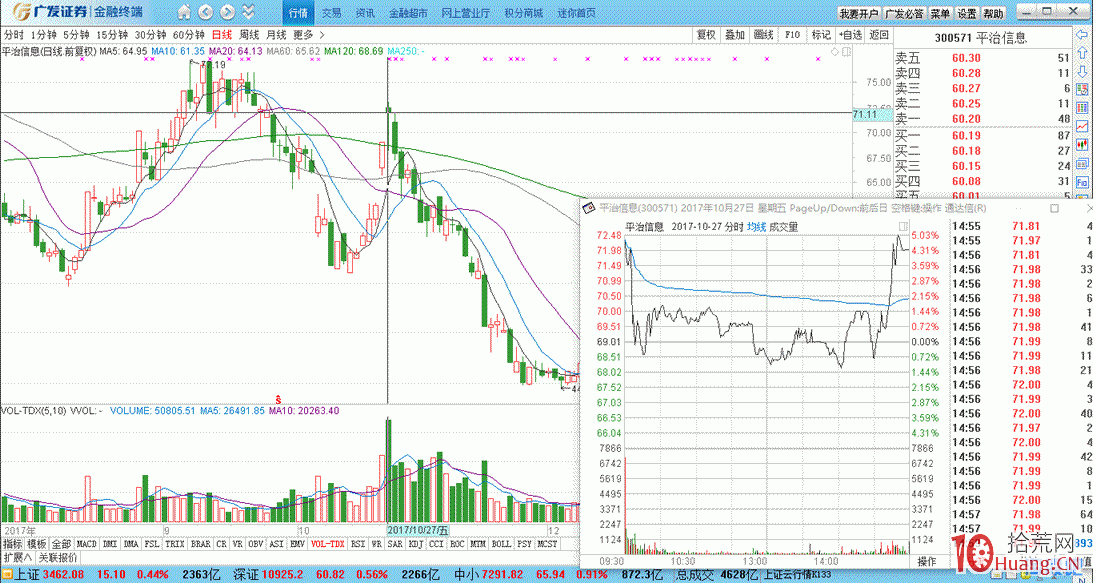
Task: Click the 广发必答 button
Action: pos(904,13)
